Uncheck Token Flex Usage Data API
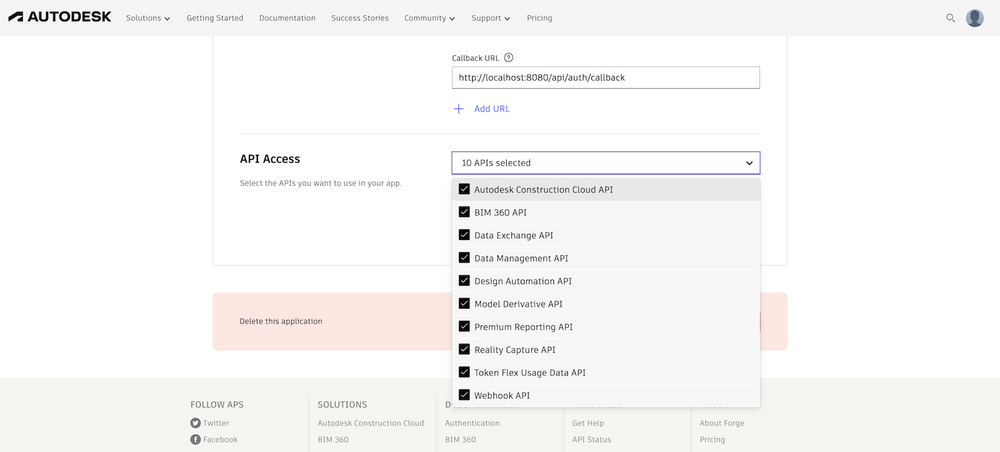Image resolution: width=1000 pixels, height=452 pixels. 464,372
